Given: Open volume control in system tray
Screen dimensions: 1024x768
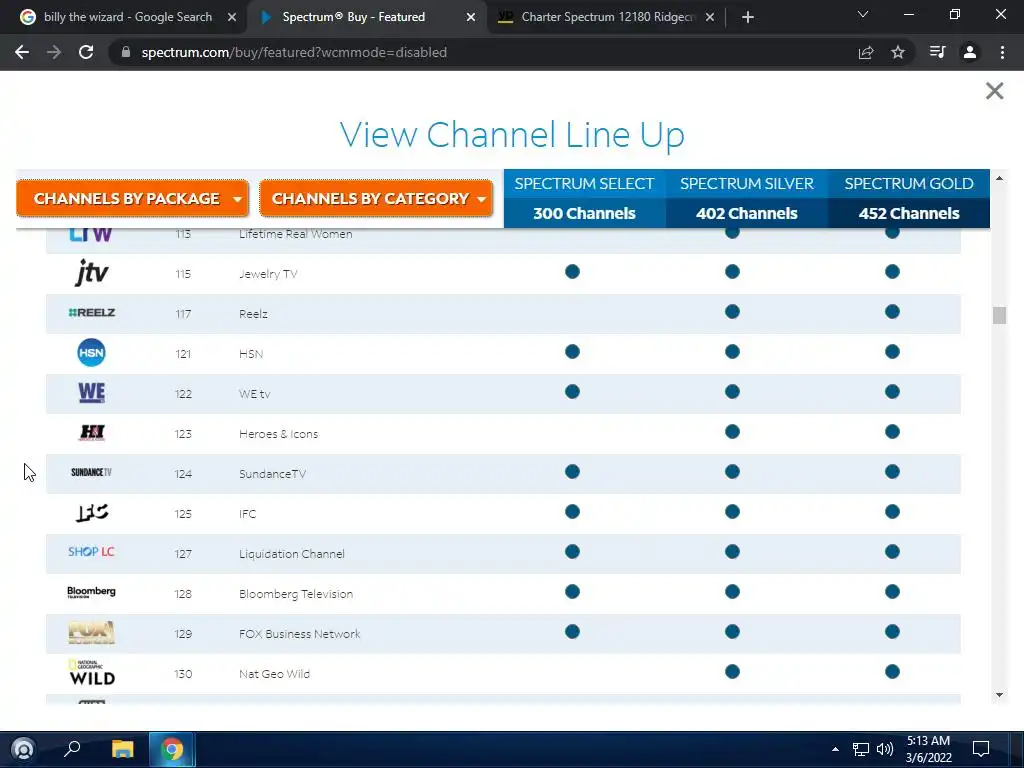Looking at the screenshot, I should [x=885, y=749].
